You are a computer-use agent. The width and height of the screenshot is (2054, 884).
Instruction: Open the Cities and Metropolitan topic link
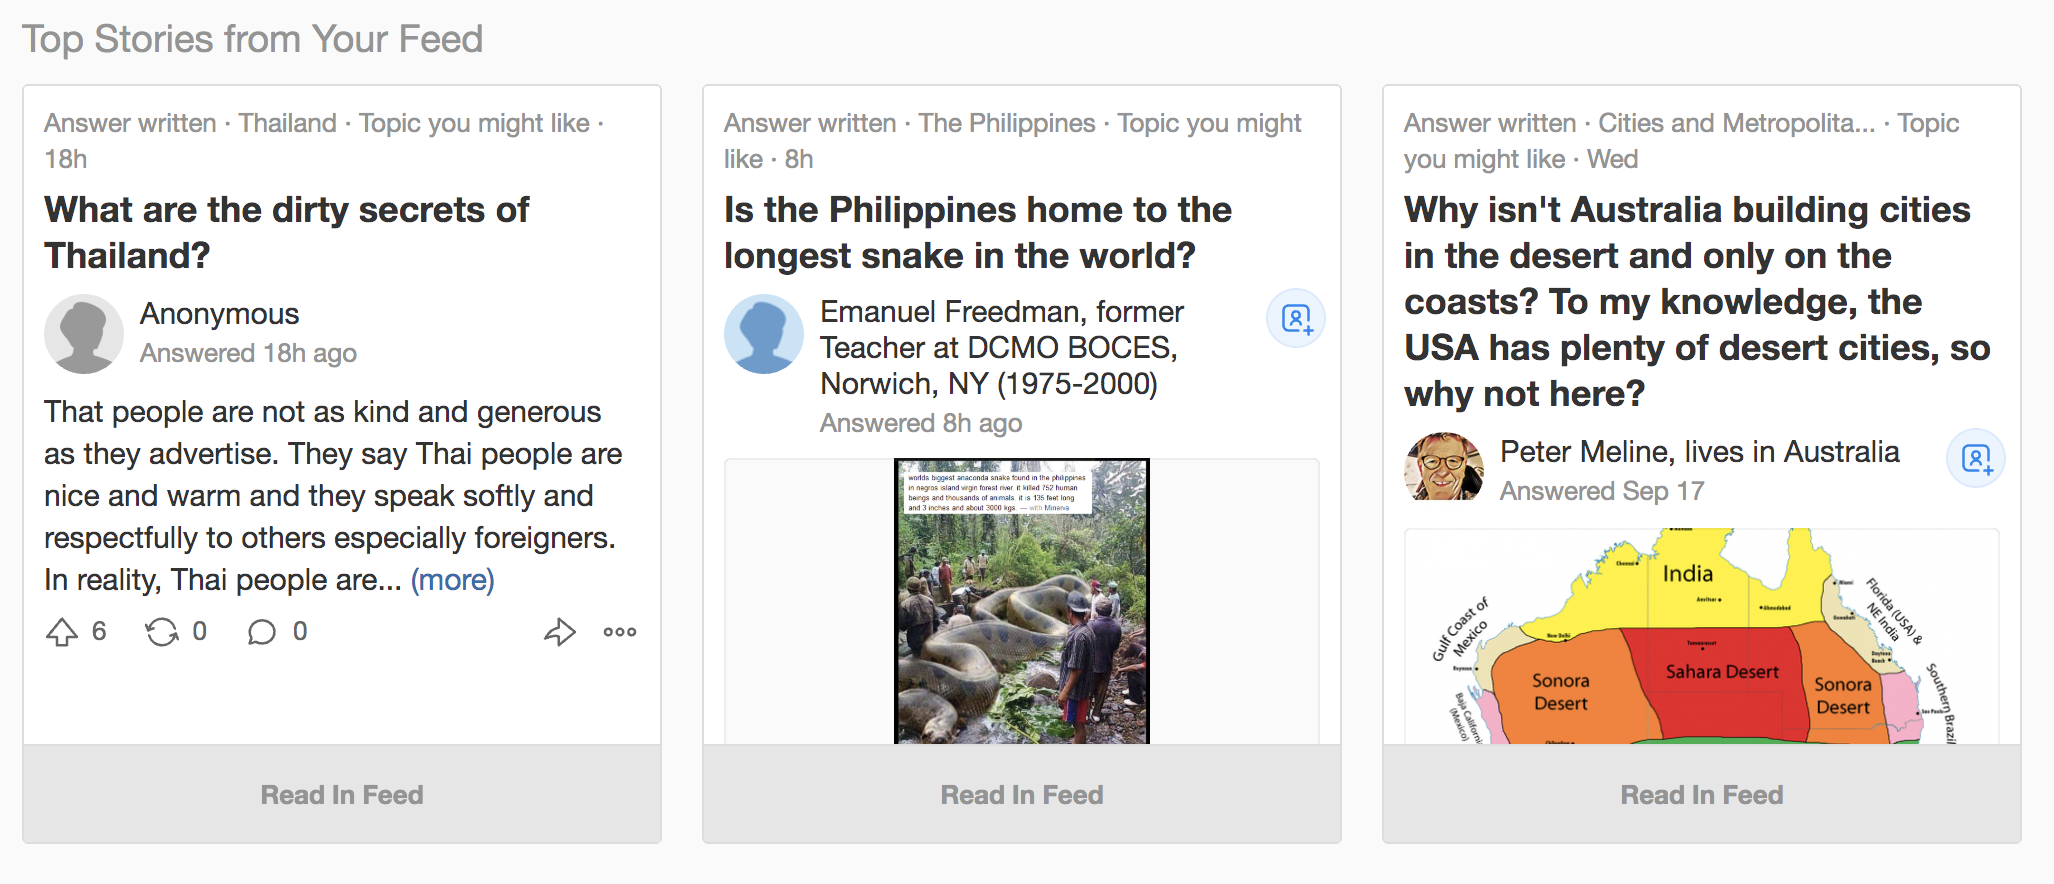pyautogui.click(x=1737, y=123)
